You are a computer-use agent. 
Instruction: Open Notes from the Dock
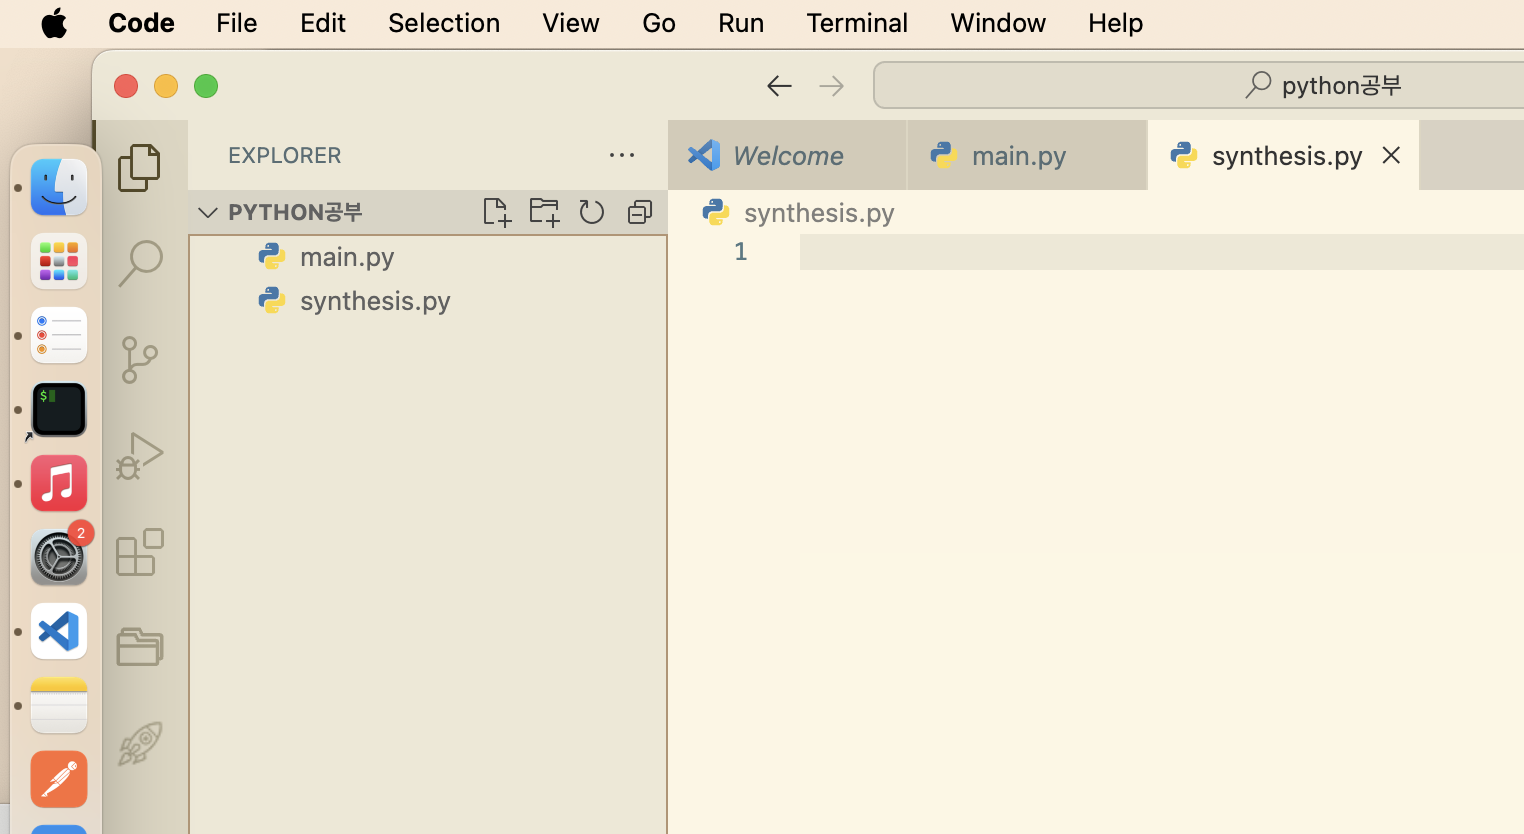(59, 705)
